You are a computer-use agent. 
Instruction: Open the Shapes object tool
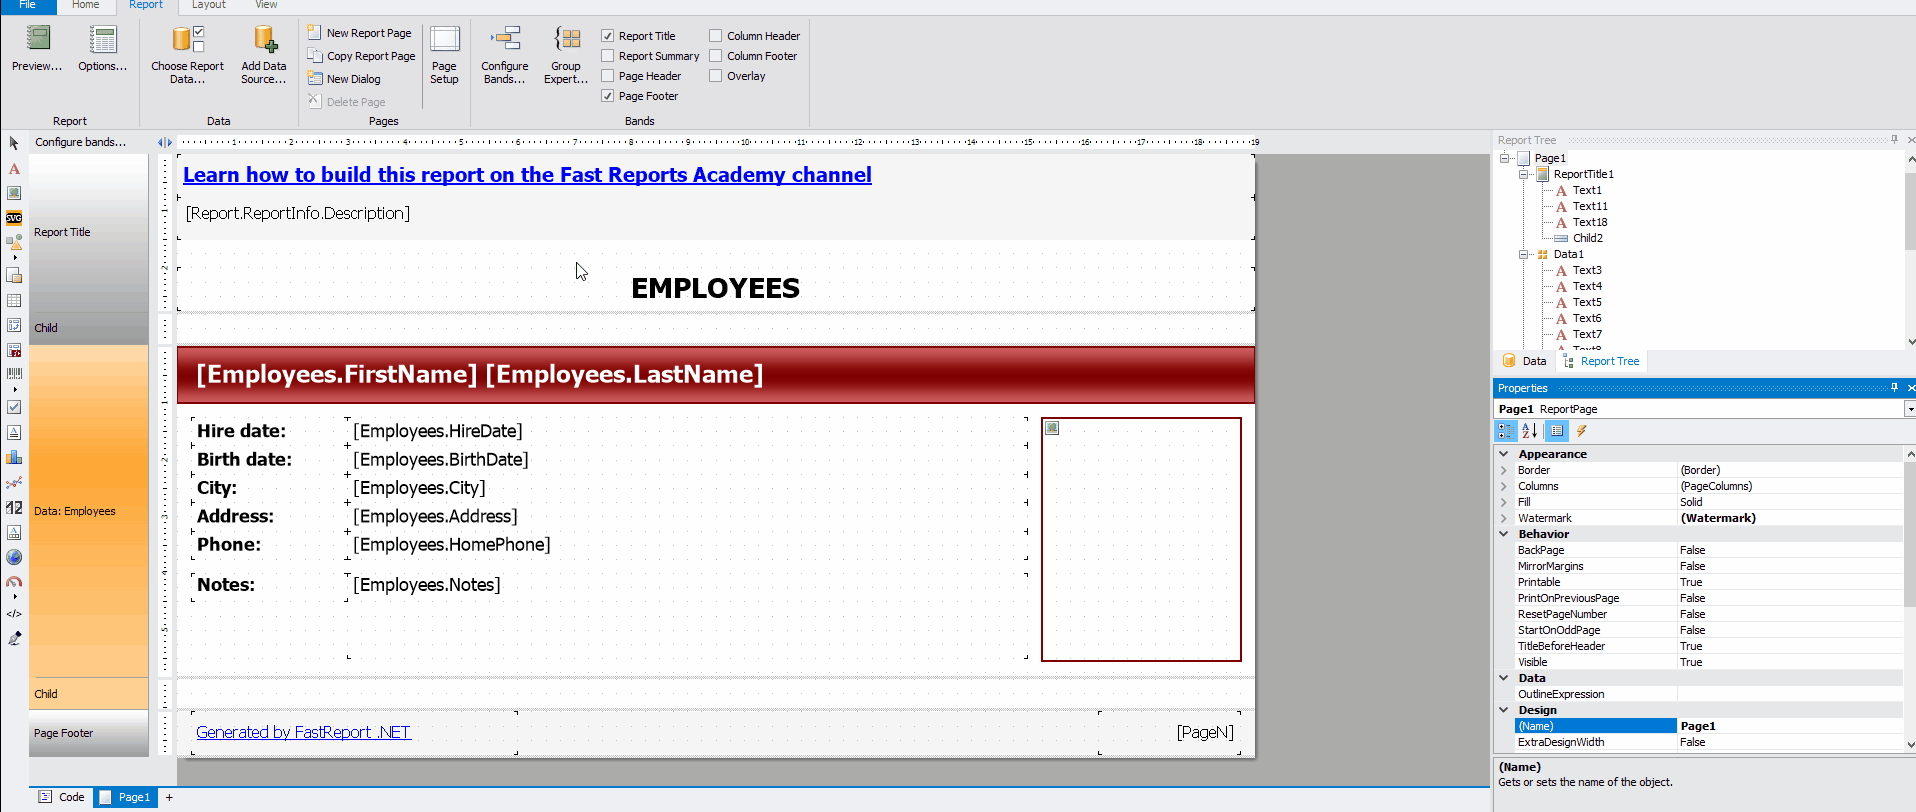(14, 242)
